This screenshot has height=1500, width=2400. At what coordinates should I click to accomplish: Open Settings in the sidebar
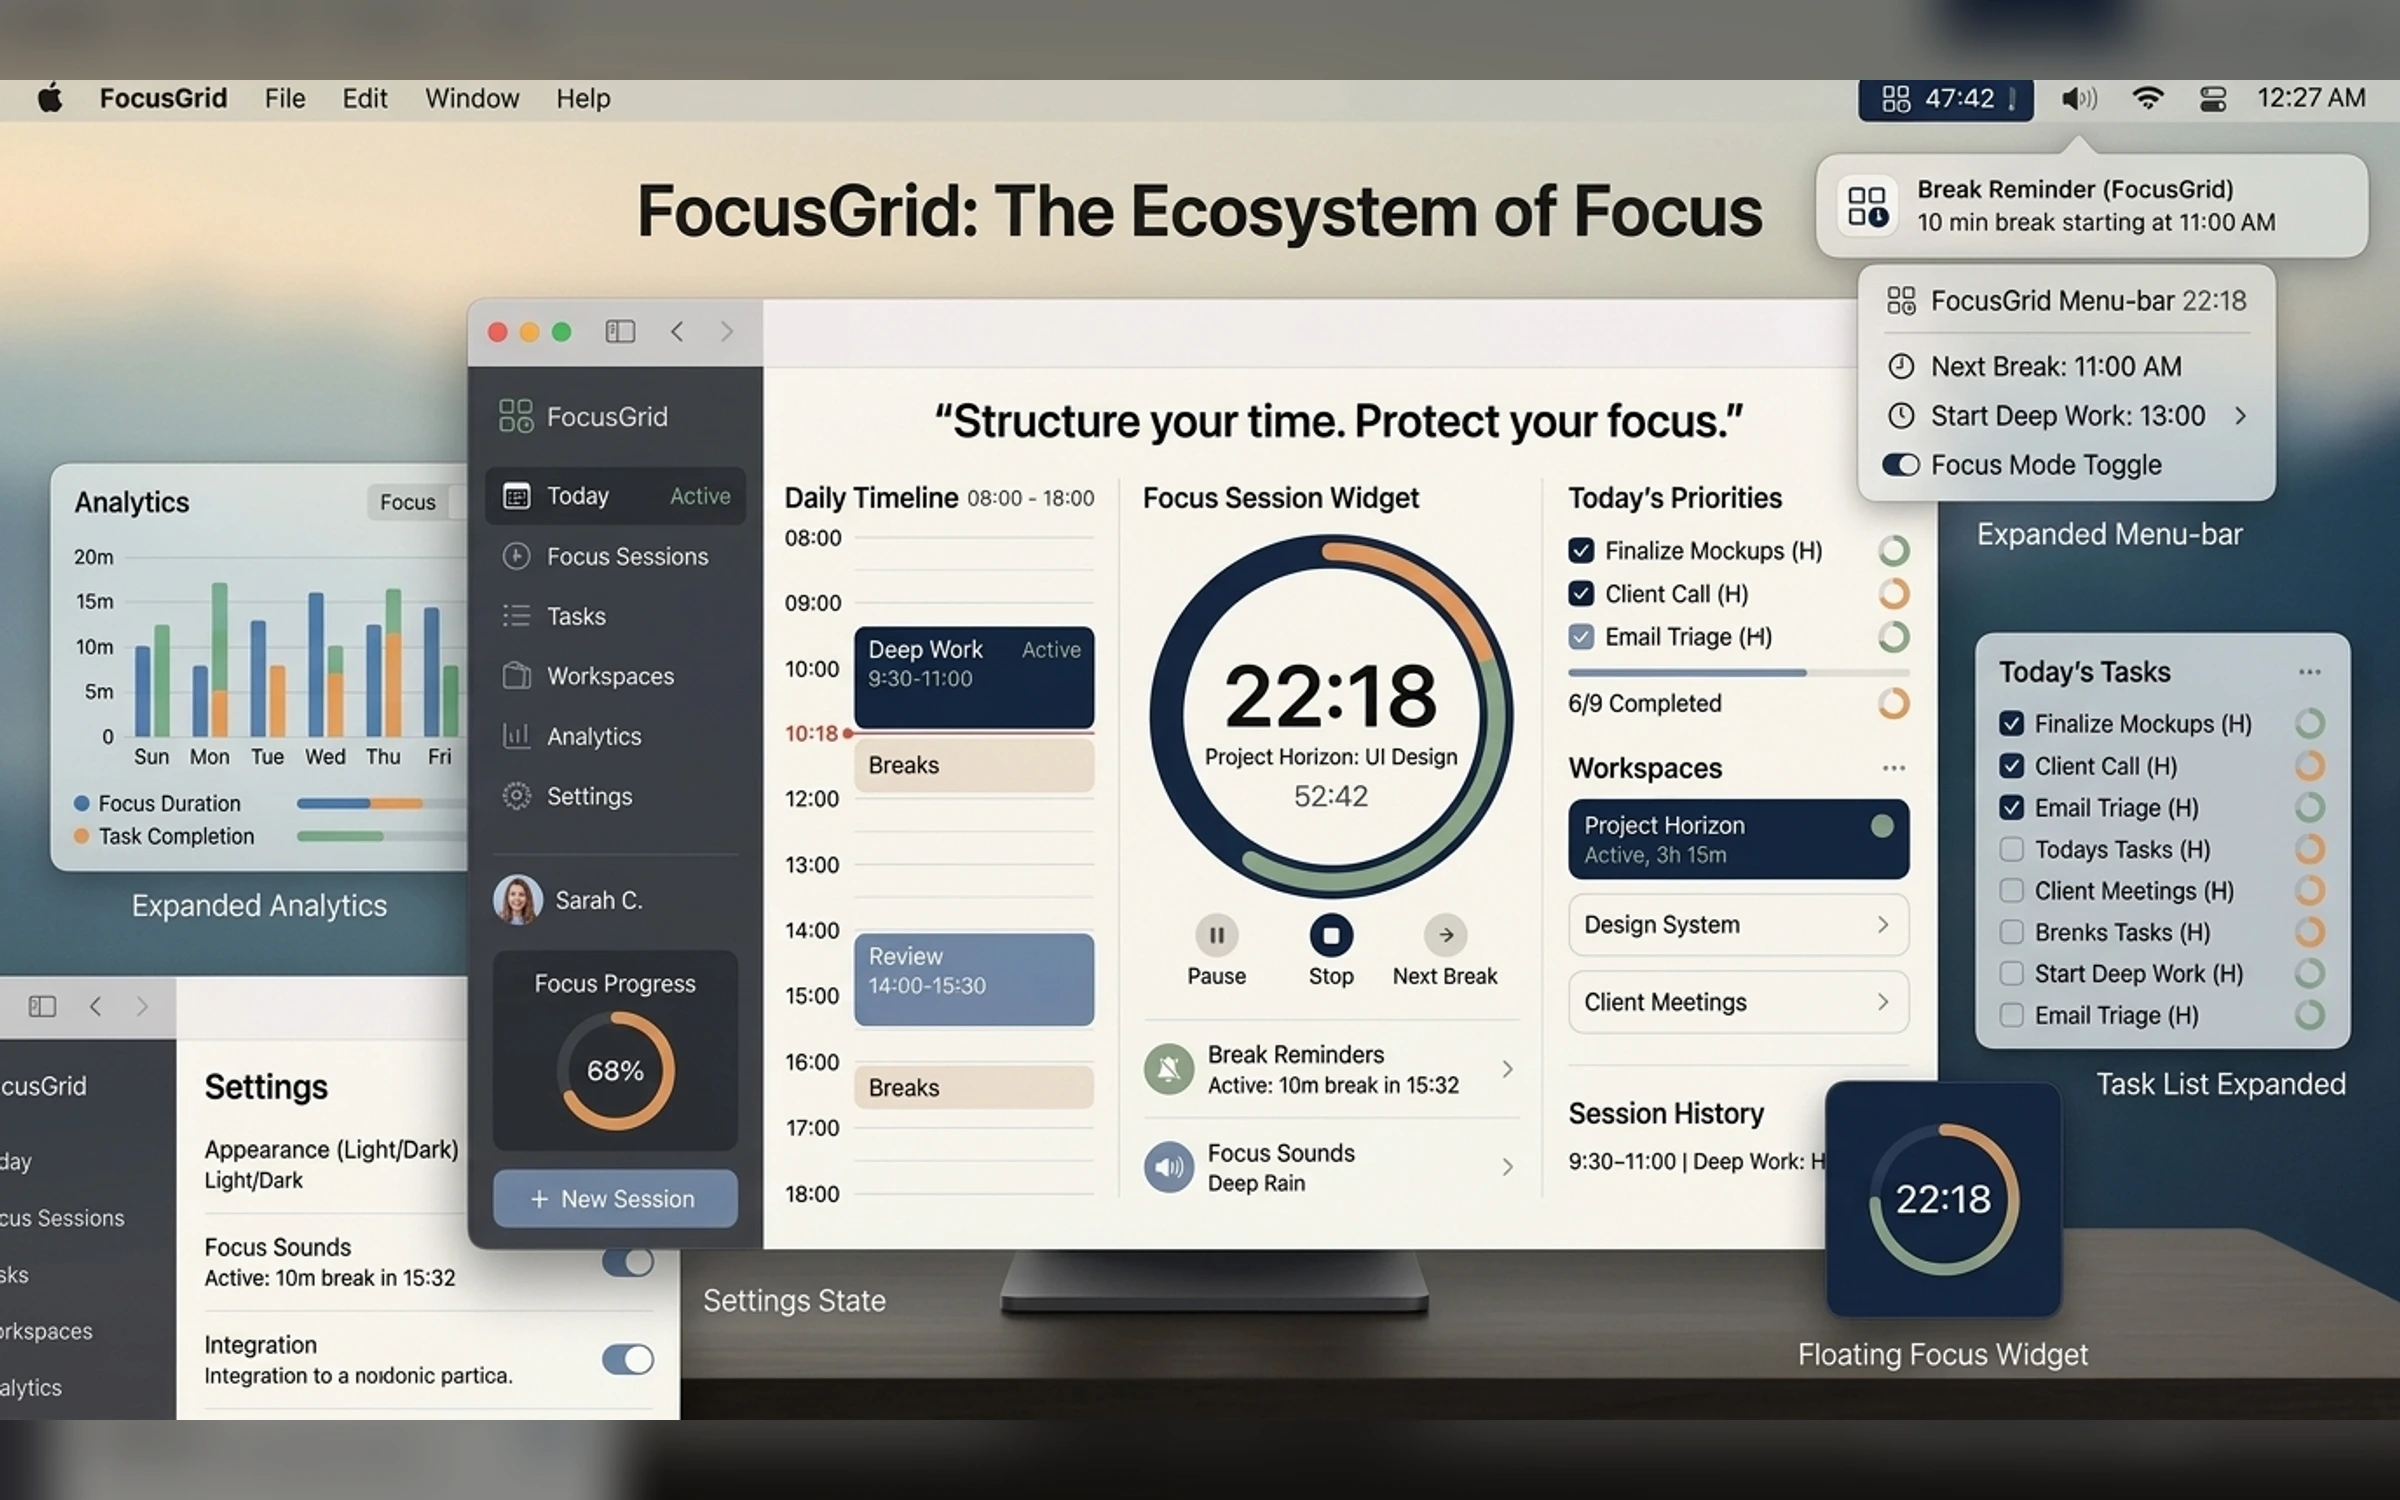click(615, 796)
